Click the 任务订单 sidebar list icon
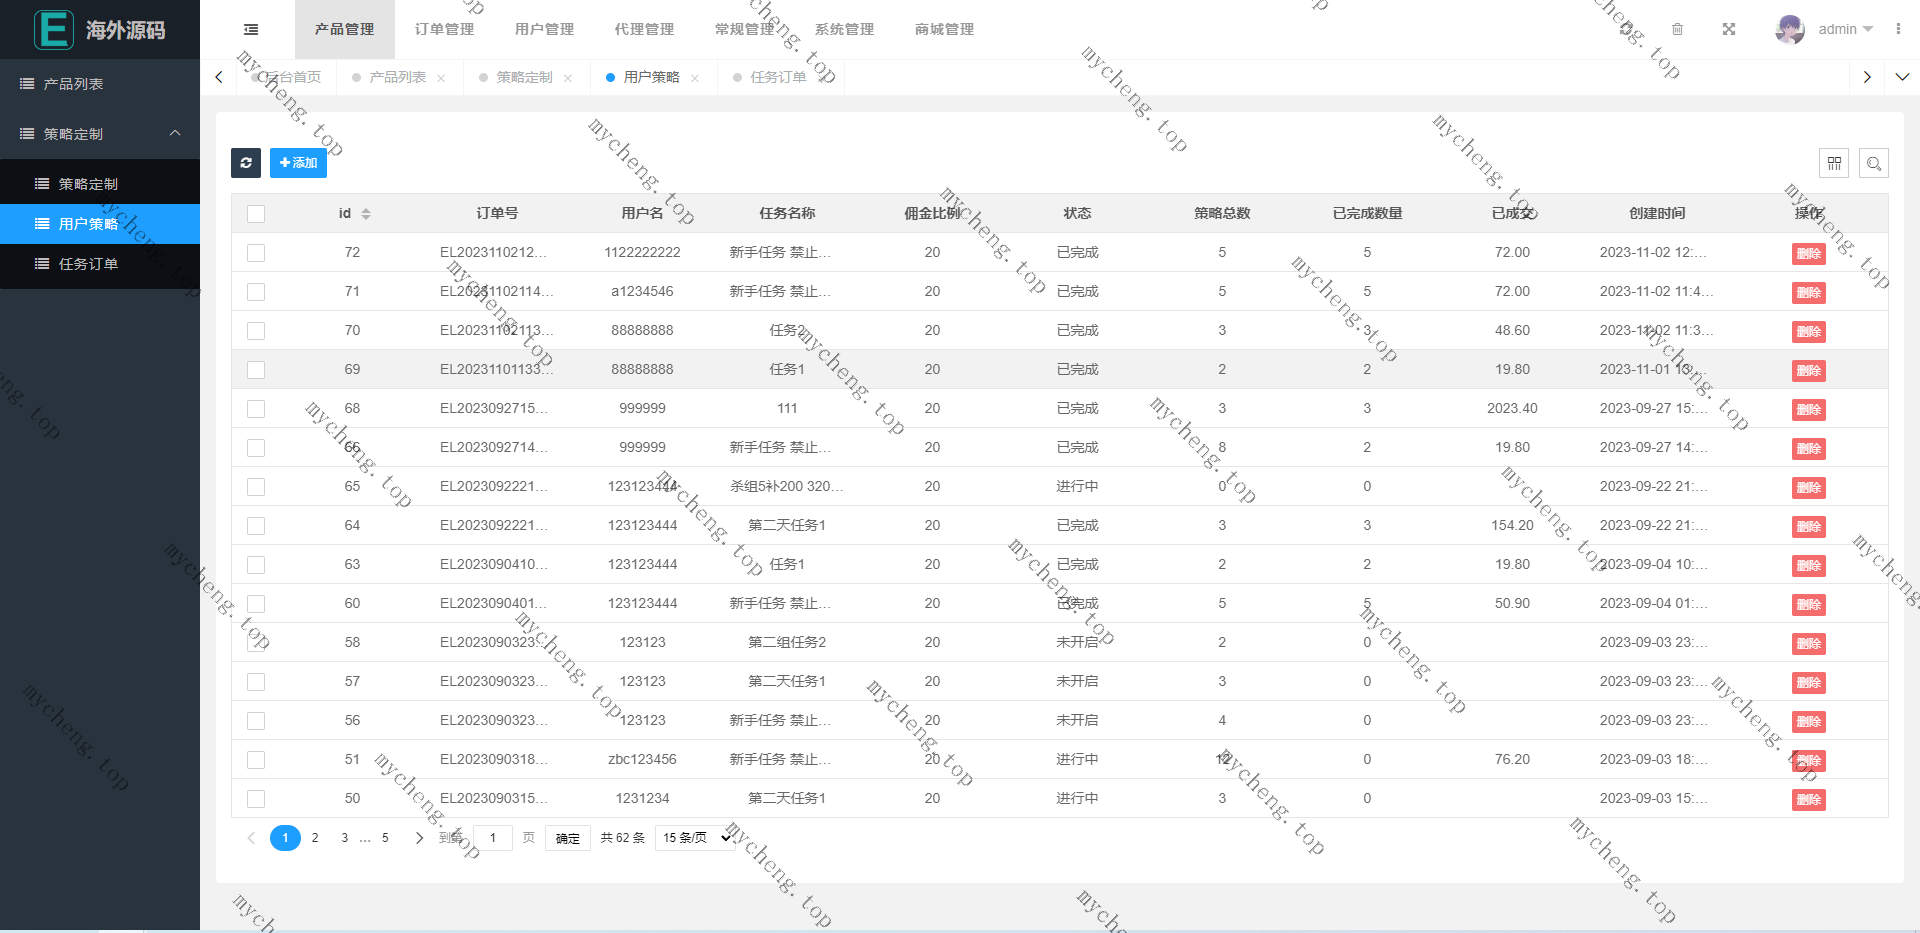 click(x=42, y=264)
